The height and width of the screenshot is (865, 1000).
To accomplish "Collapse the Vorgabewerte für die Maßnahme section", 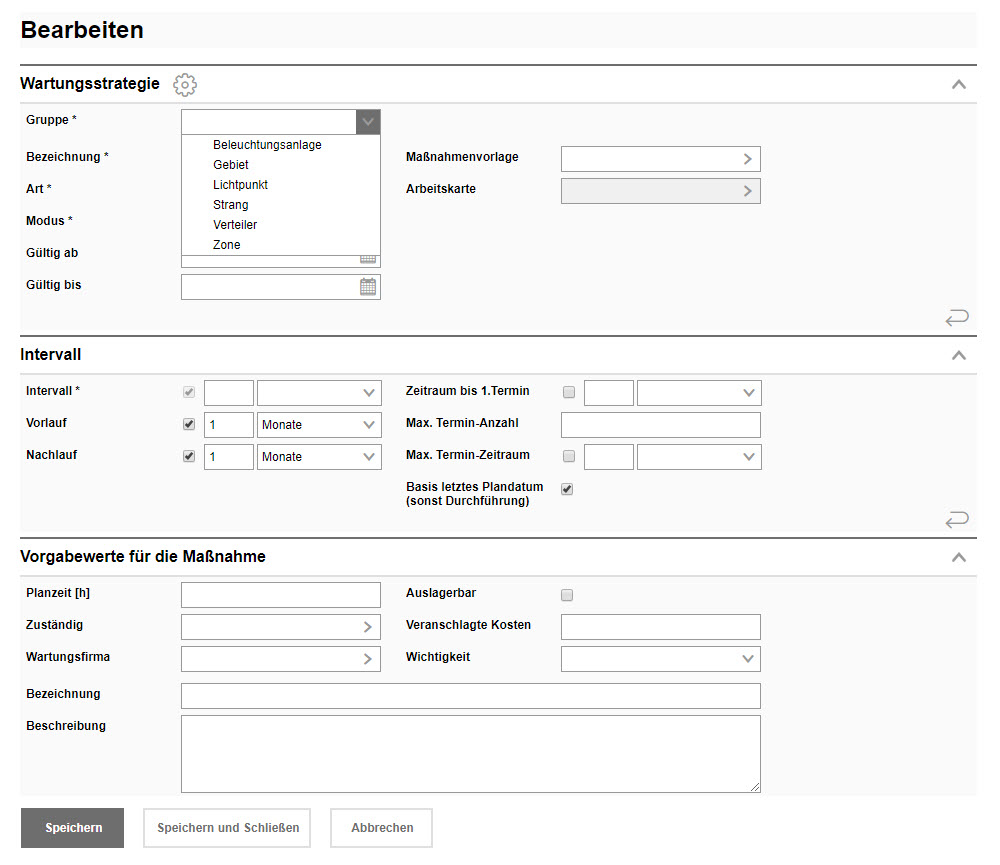I will click(958, 557).
